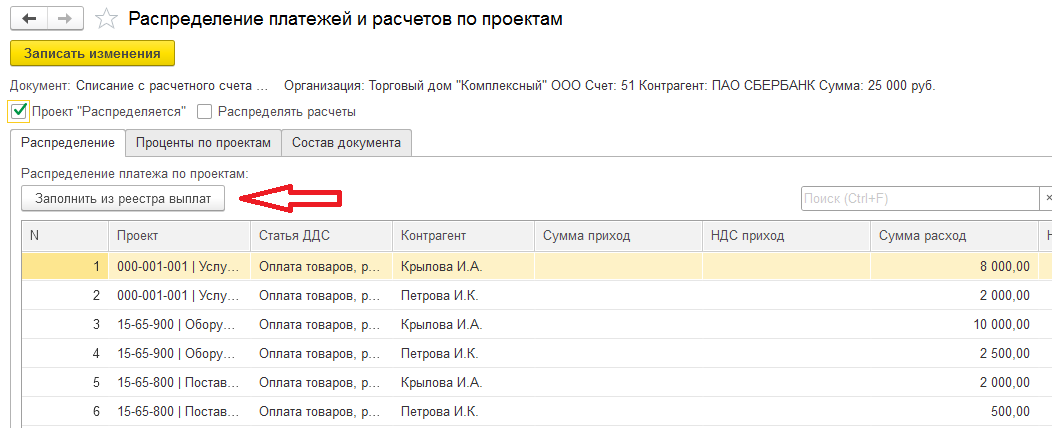Switch to the Состав документа tab
The image size is (1052, 428).
coord(346,143)
